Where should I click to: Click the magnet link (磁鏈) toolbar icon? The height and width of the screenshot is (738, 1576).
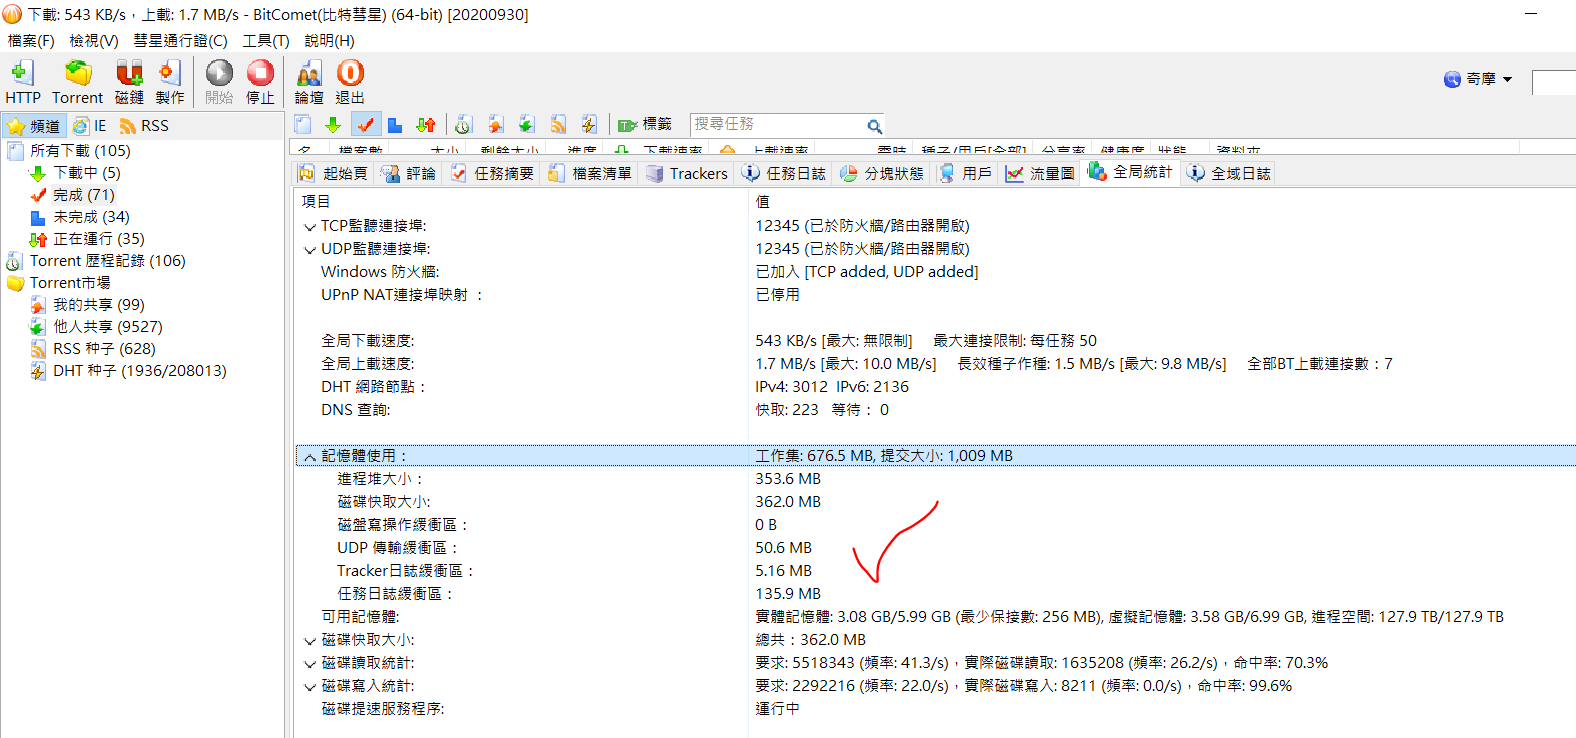[129, 81]
